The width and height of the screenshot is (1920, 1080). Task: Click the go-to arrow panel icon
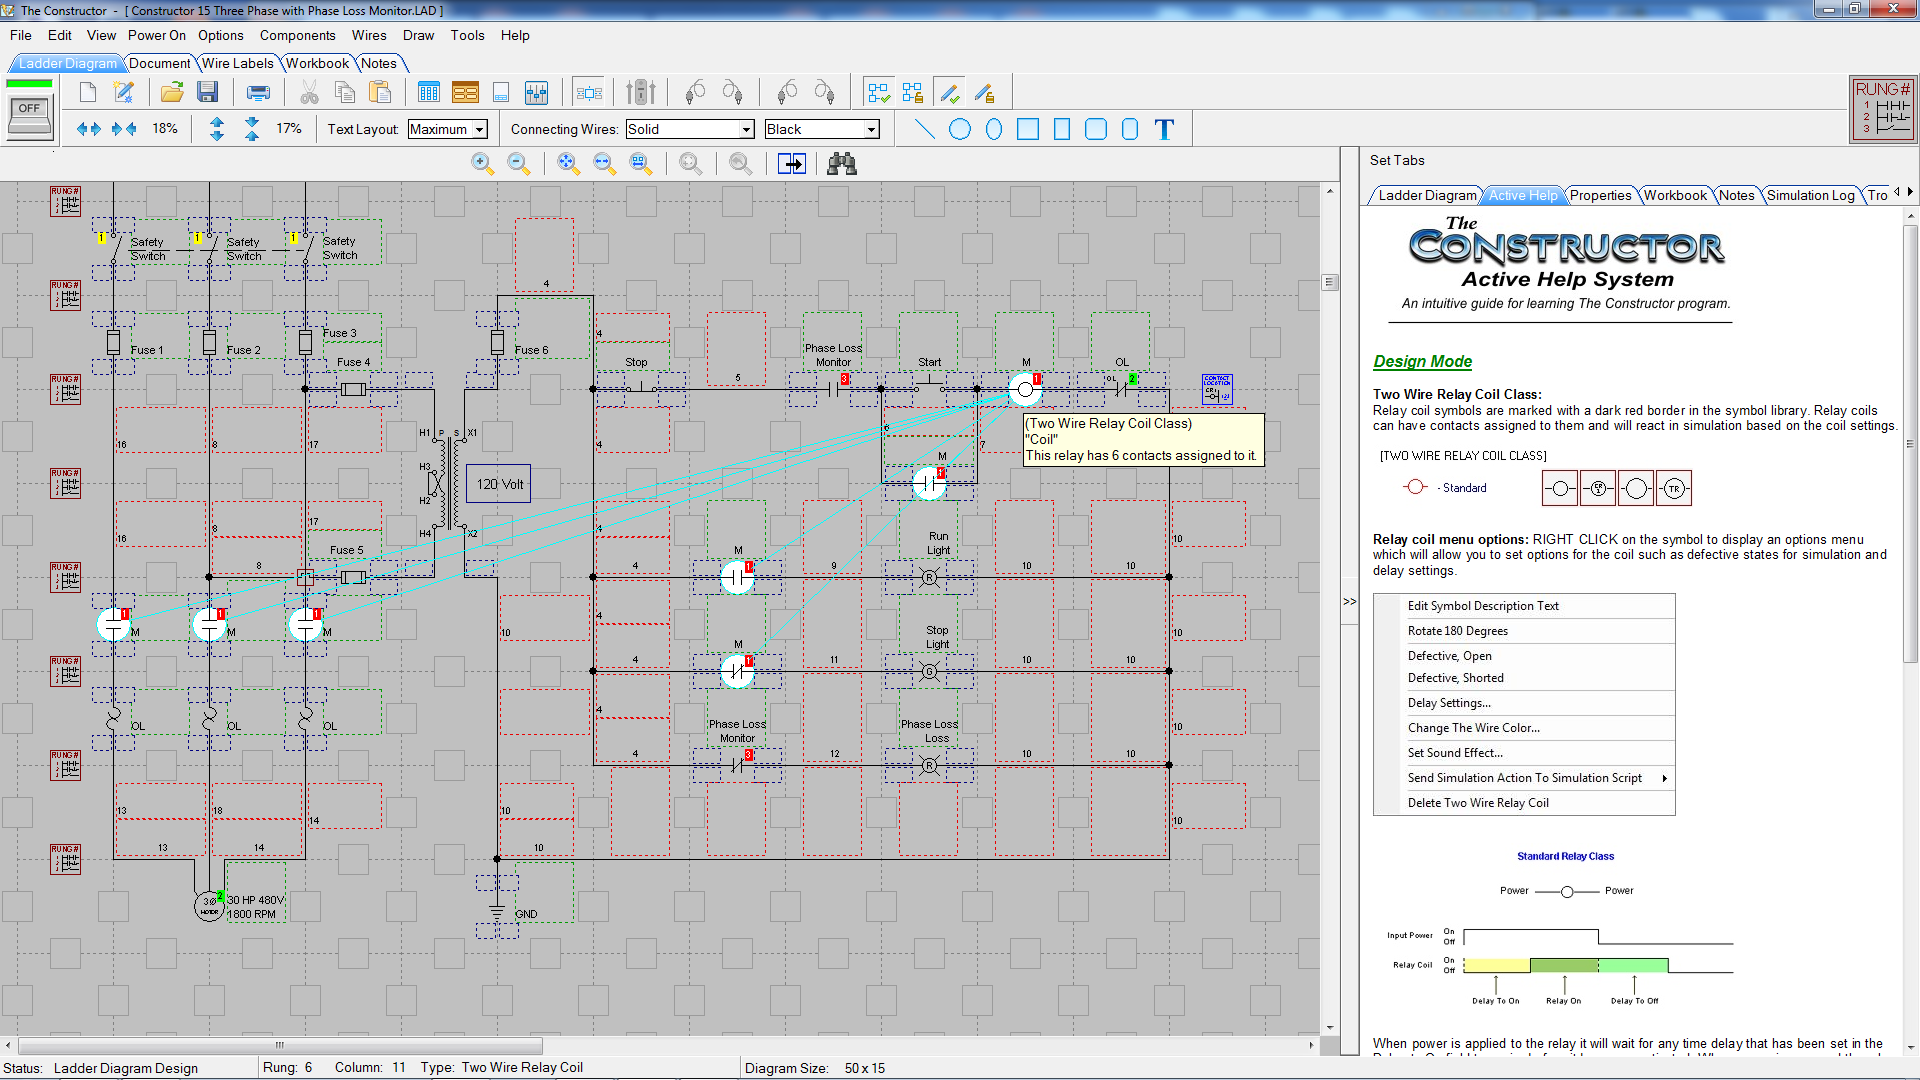pyautogui.click(x=792, y=164)
